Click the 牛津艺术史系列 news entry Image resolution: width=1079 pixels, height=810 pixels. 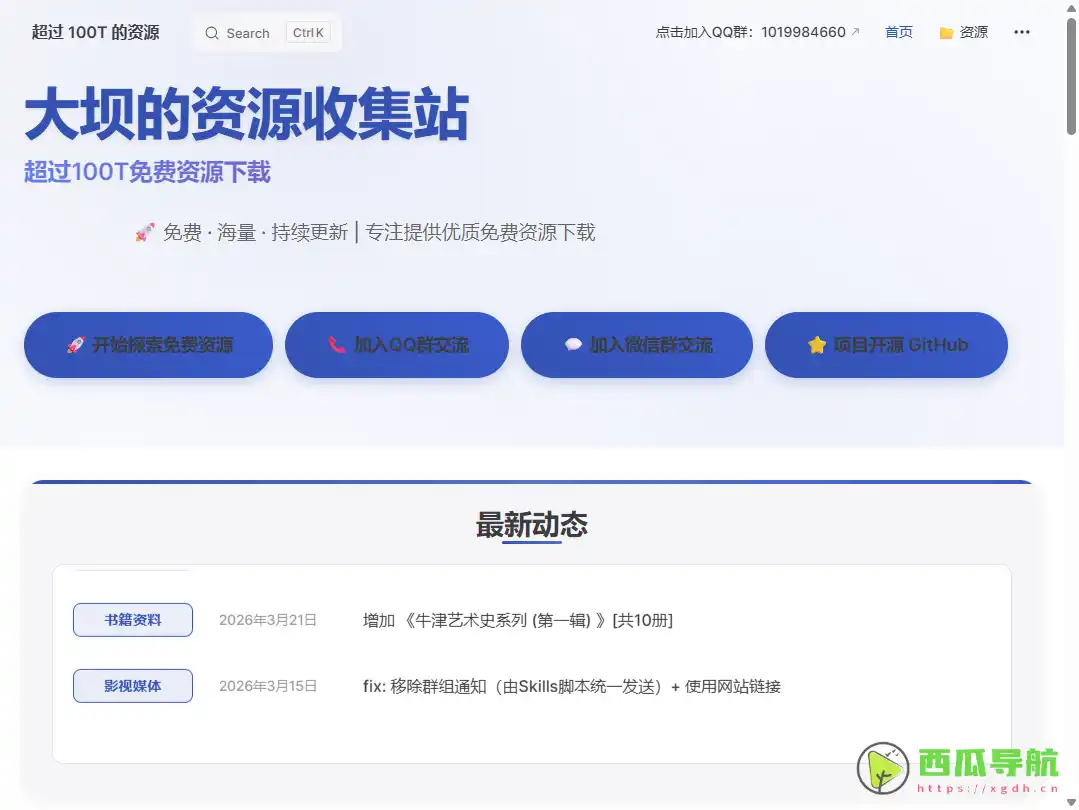(x=517, y=620)
